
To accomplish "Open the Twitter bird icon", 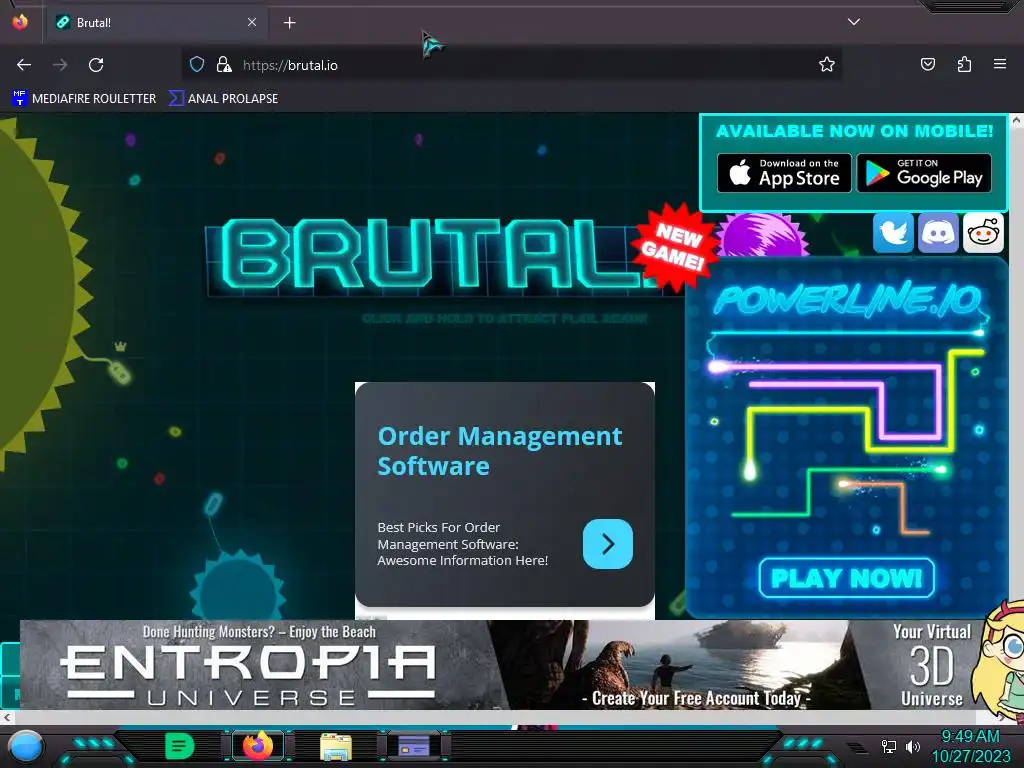I will 893,232.
